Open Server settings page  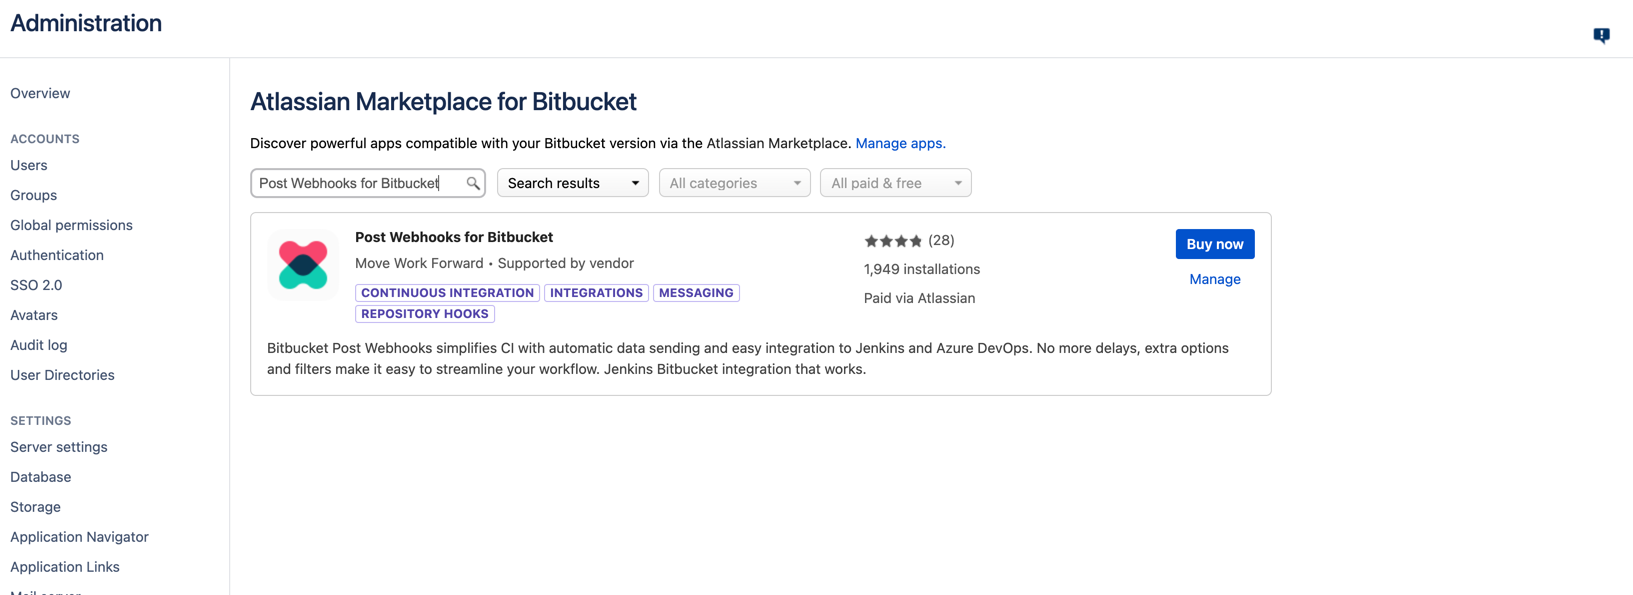coord(59,447)
